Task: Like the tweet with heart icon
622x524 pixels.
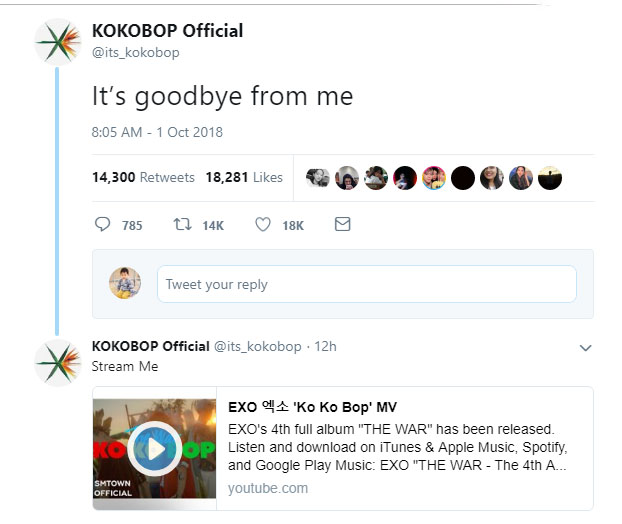Action: [x=263, y=225]
